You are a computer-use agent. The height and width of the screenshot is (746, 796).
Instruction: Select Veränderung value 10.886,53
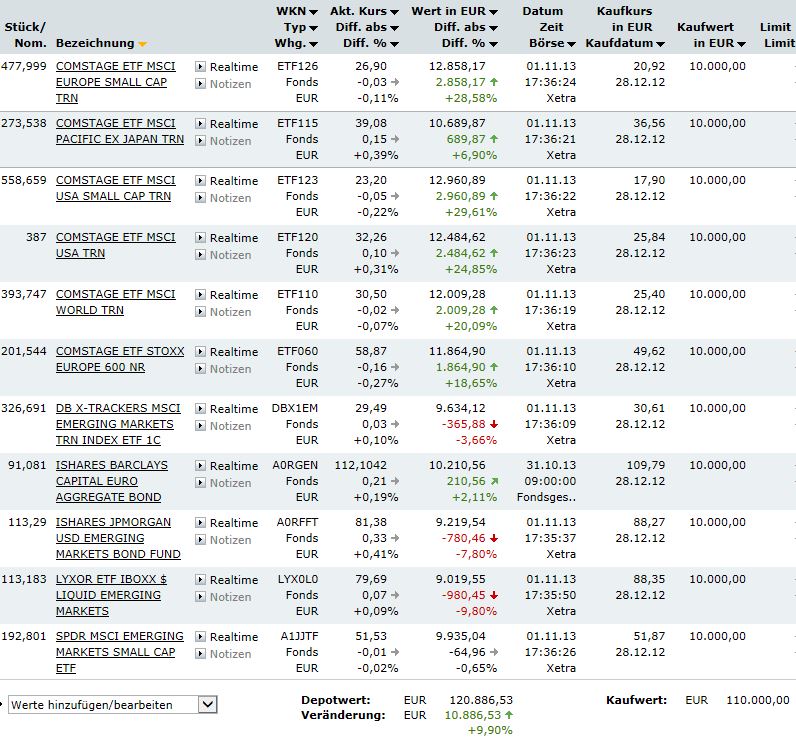(x=473, y=715)
